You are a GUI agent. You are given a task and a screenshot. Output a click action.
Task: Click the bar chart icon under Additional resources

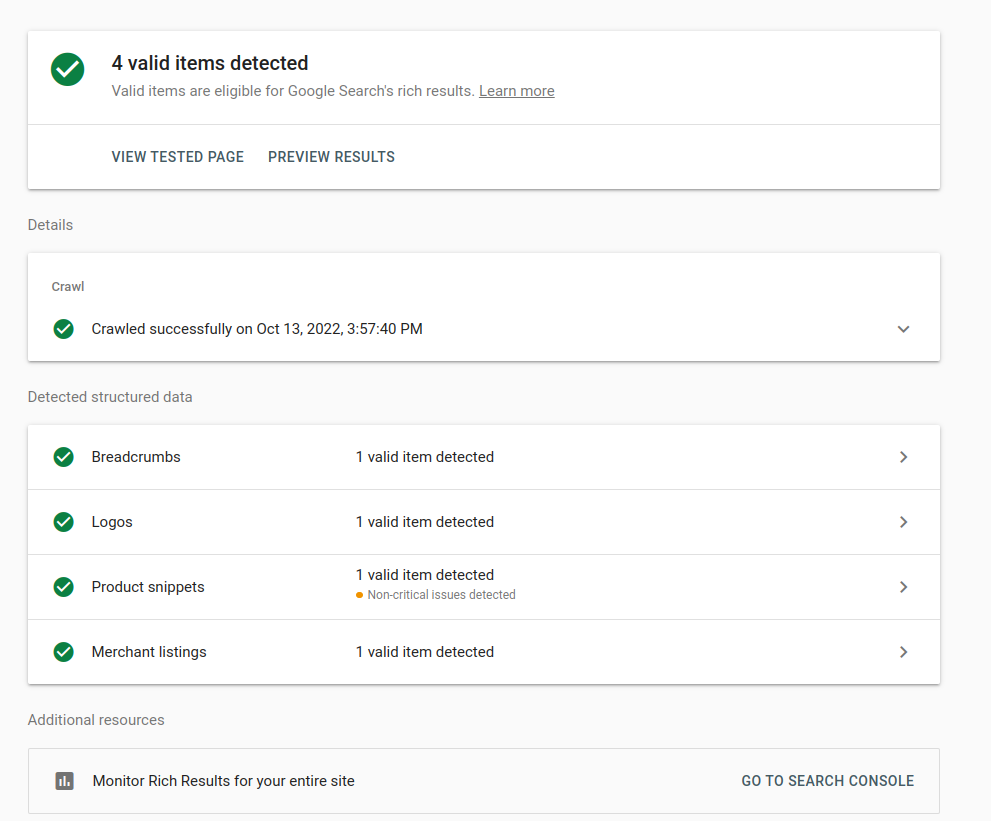(x=64, y=781)
